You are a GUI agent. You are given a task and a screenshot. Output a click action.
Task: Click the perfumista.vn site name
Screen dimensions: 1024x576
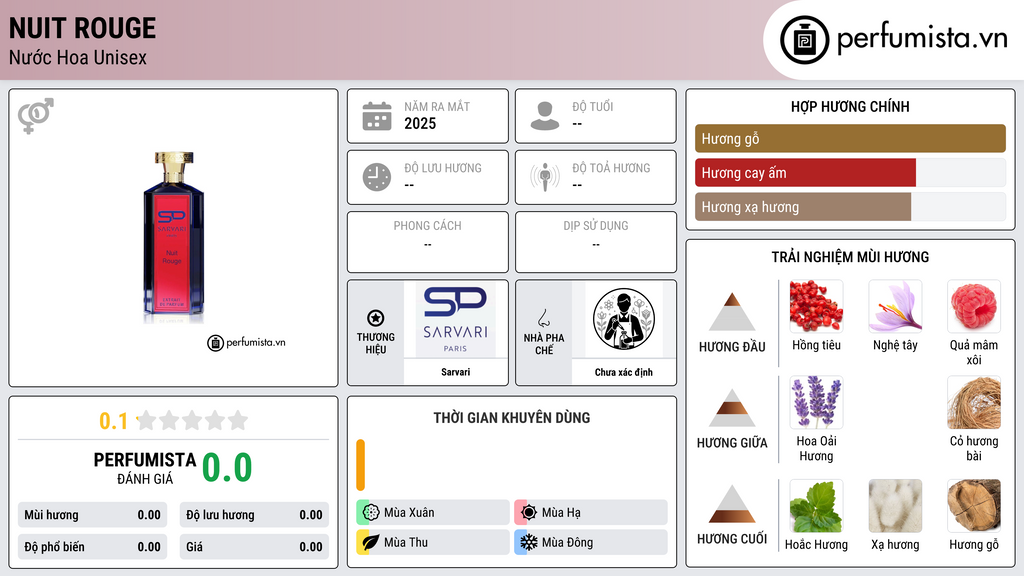coord(922,38)
